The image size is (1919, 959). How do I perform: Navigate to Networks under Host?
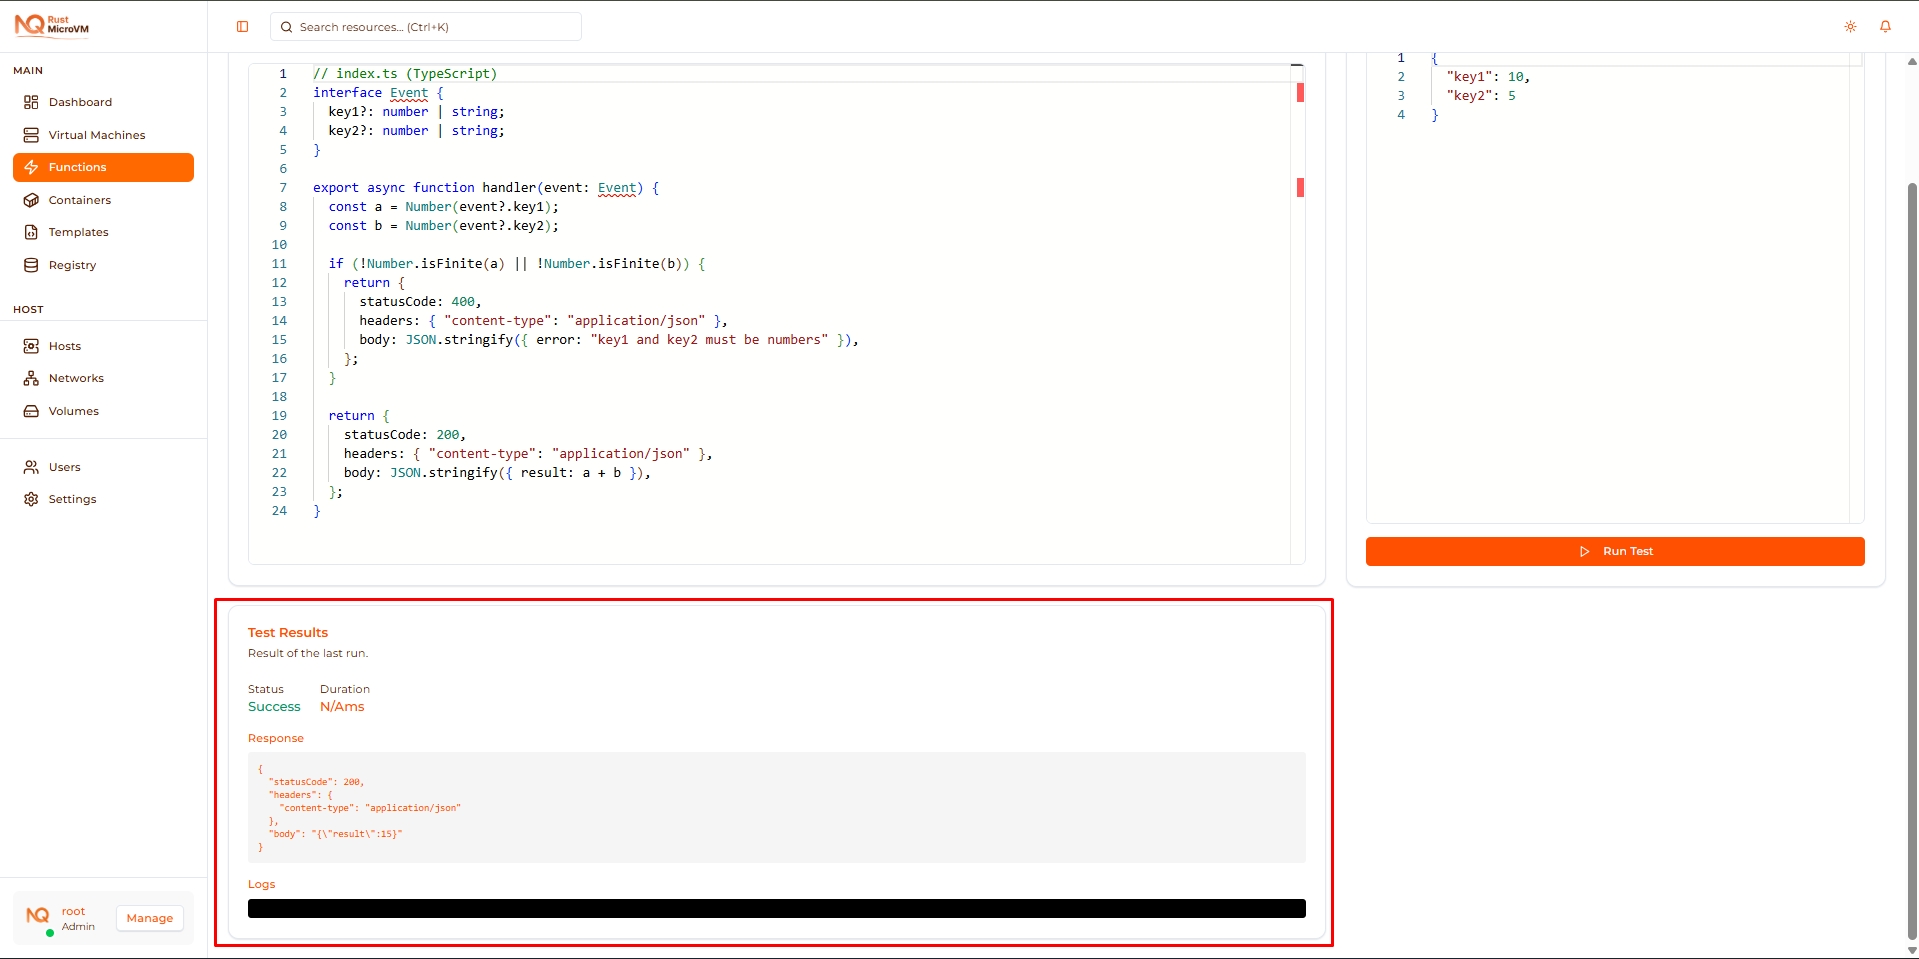(76, 377)
